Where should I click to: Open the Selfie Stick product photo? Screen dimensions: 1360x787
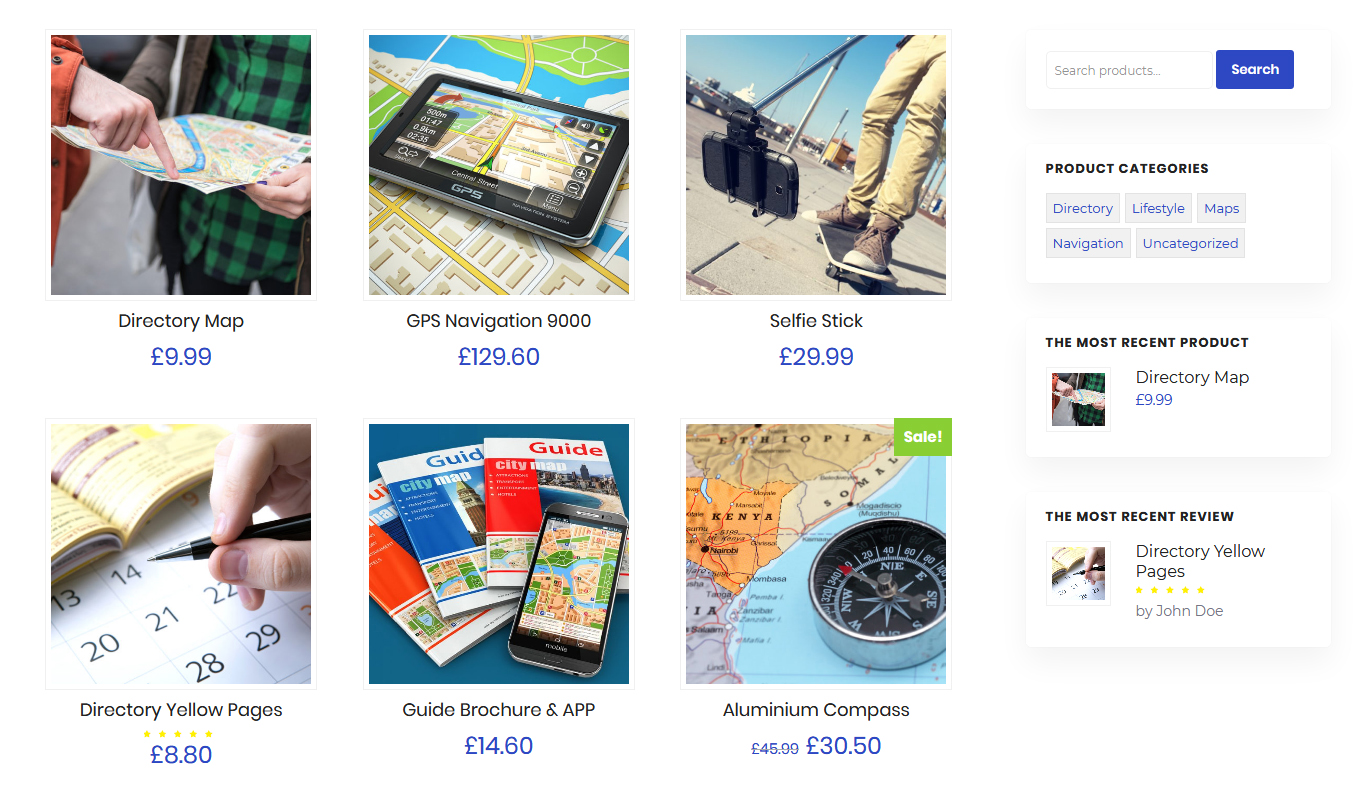(816, 165)
